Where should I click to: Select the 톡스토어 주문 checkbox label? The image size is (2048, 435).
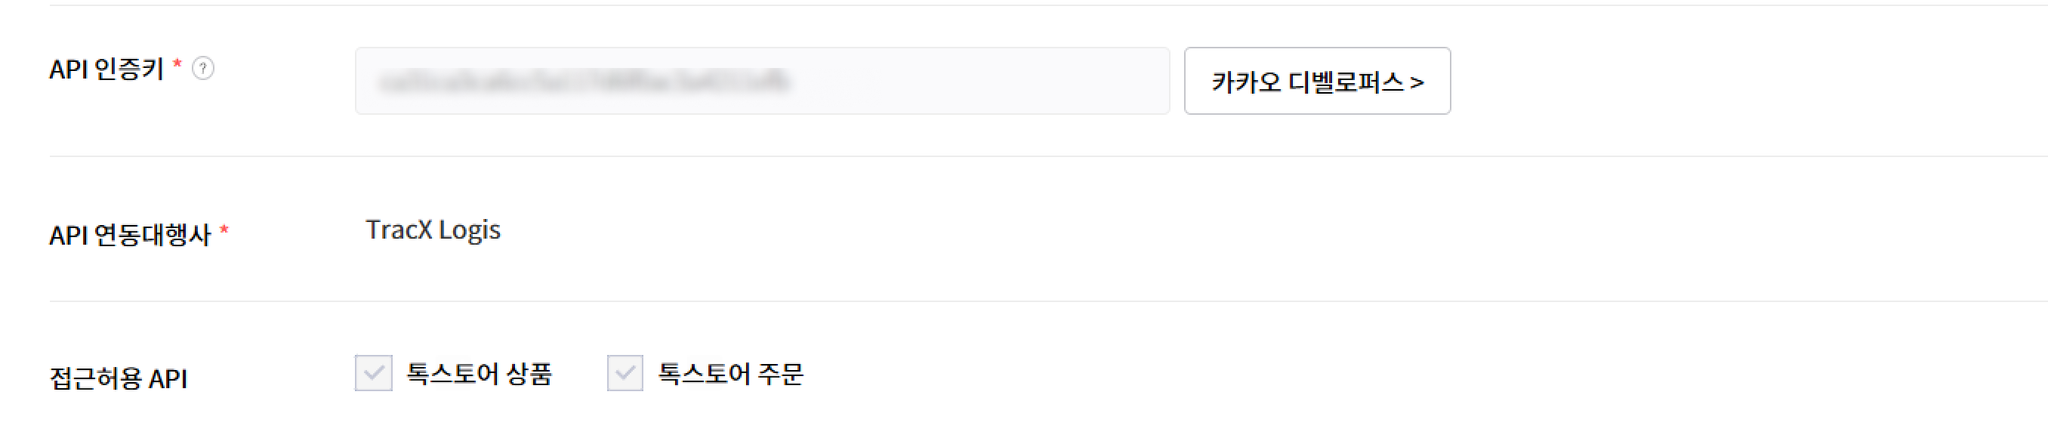731,374
